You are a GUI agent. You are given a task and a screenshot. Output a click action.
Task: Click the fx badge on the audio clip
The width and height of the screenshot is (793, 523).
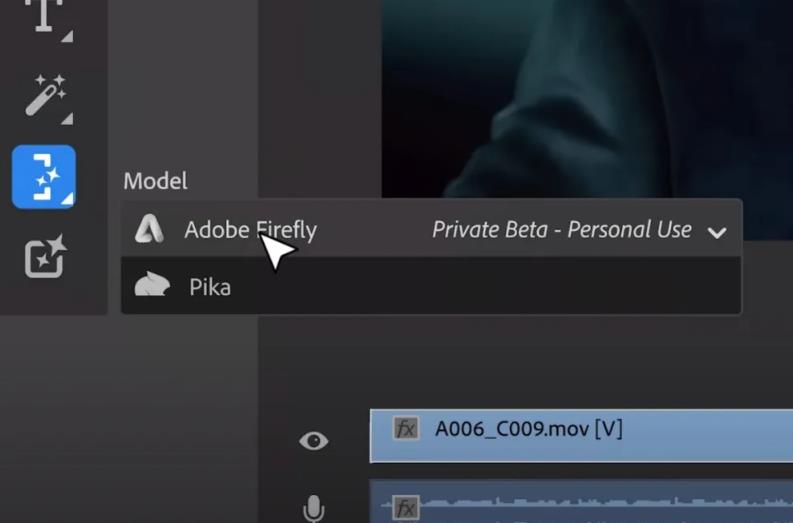(406, 507)
